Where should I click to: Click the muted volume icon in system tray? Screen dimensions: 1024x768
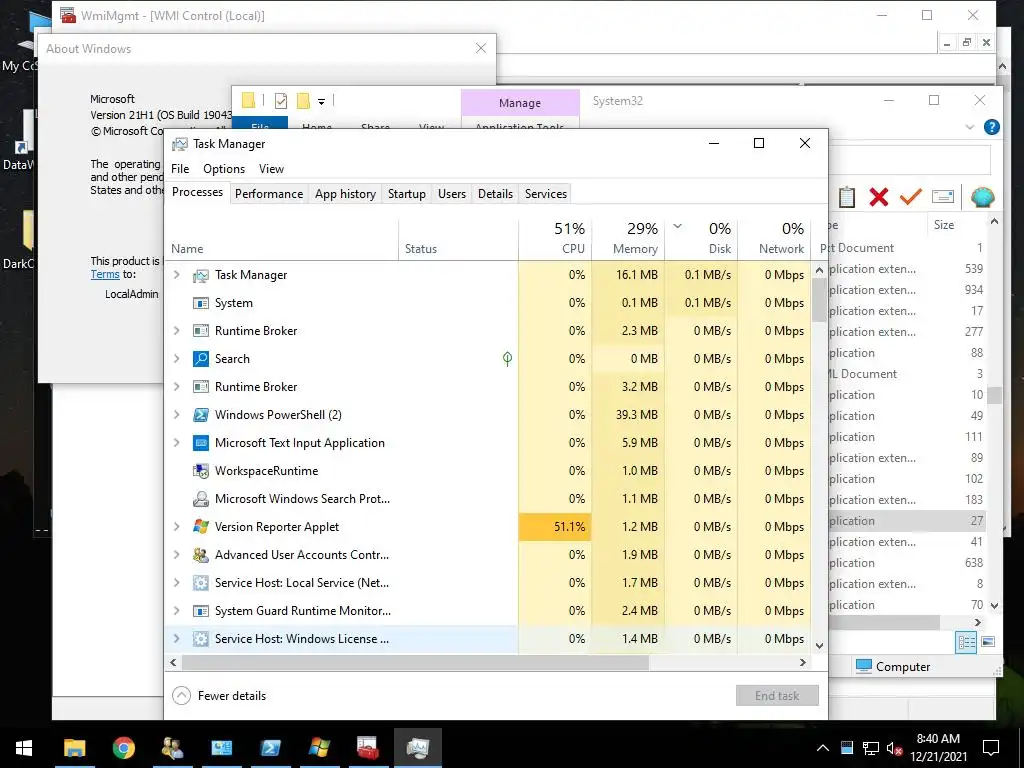[x=895, y=748]
